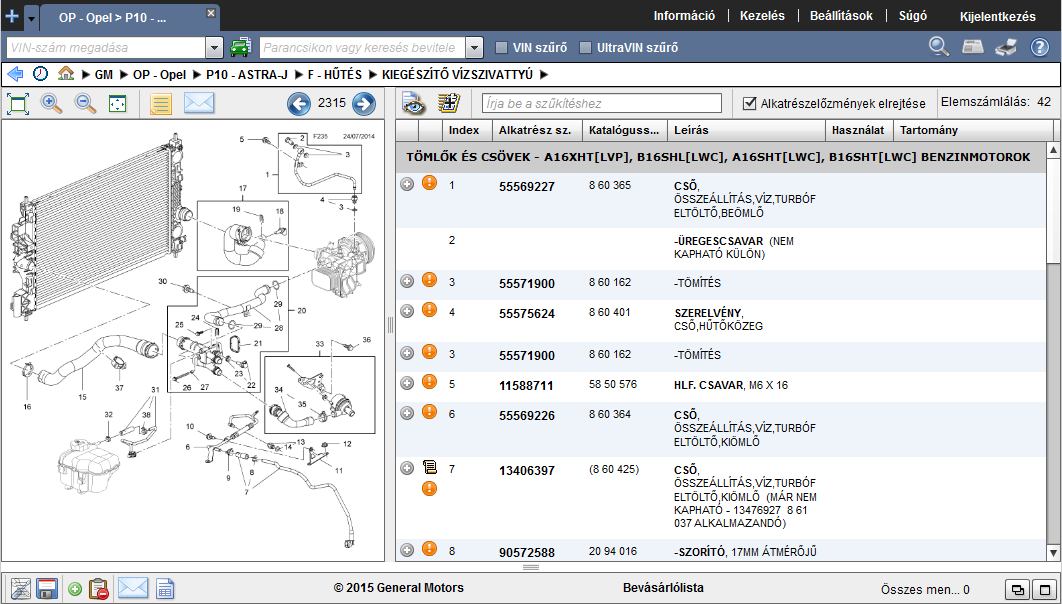Navigate to P10 - ASTRA-J breadcrumb
1062x604 pixels.
coord(247,74)
